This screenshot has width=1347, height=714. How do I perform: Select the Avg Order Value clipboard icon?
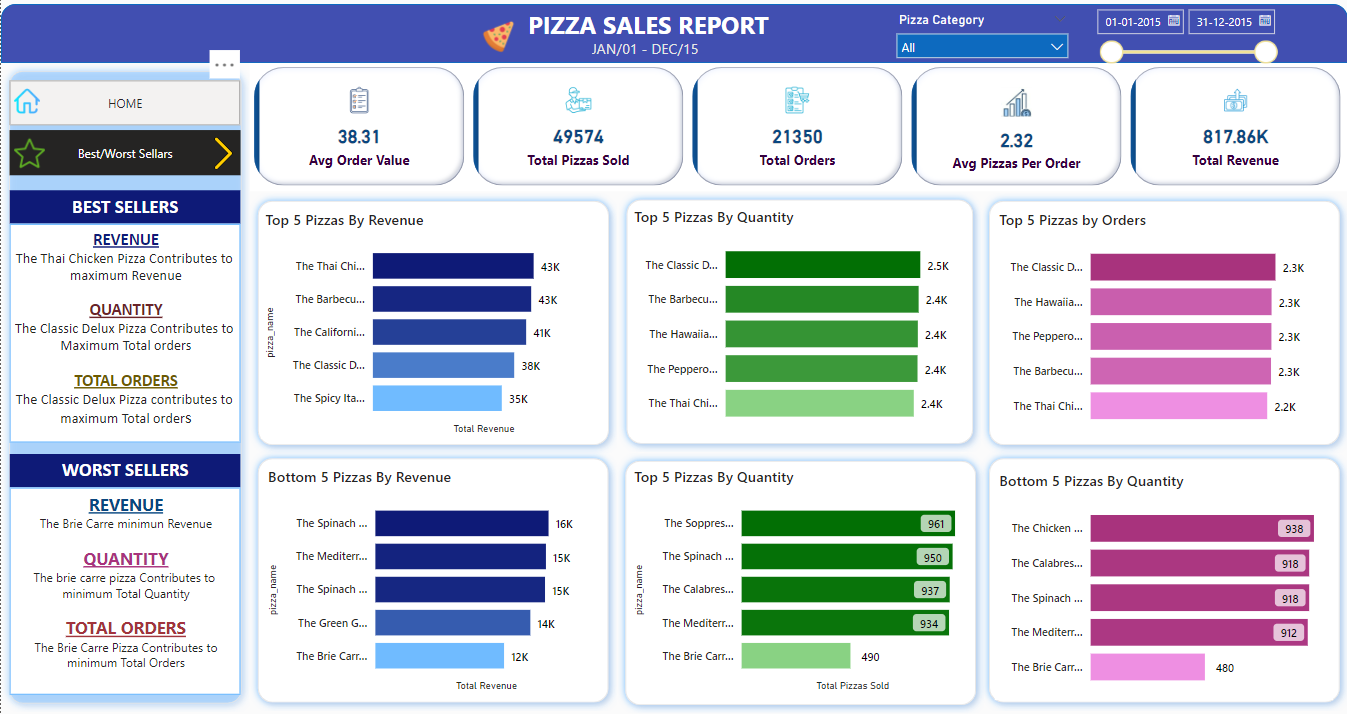point(359,100)
